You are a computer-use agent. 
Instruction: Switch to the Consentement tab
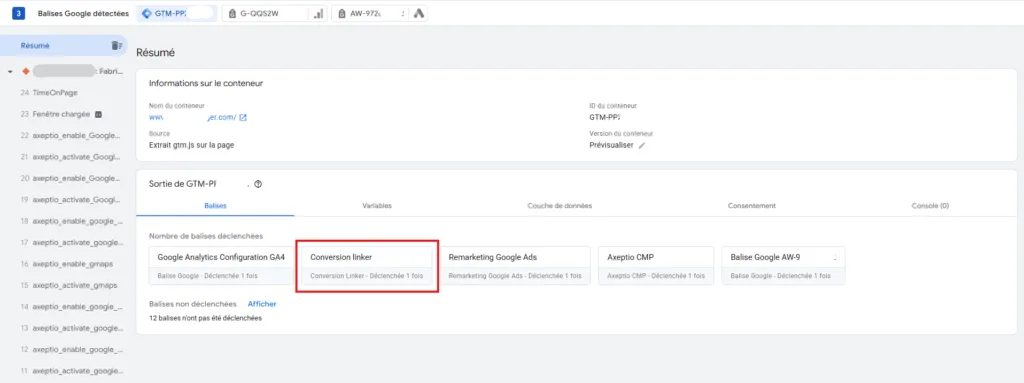tap(752, 206)
